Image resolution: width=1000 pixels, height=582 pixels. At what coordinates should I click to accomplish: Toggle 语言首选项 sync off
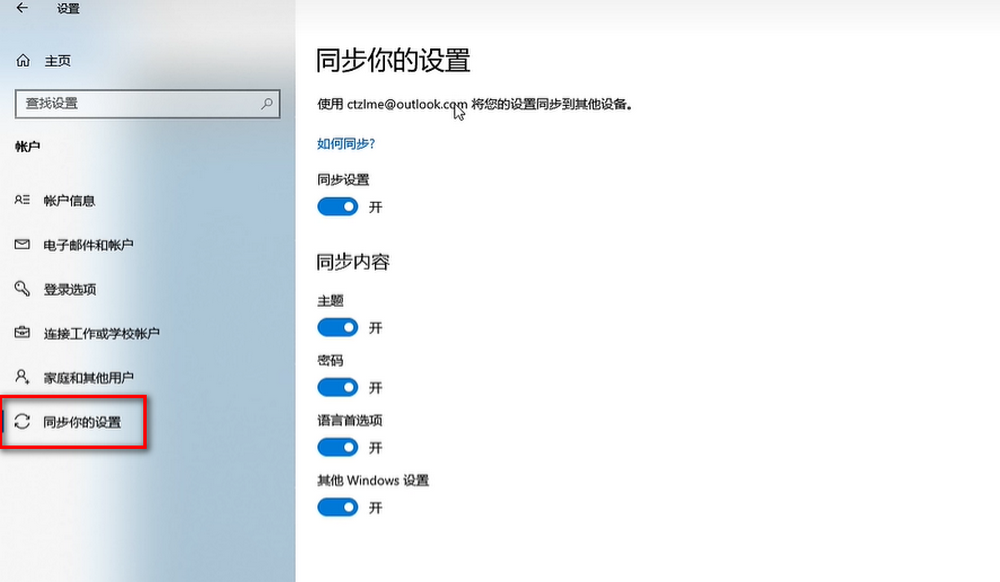pos(337,447)
